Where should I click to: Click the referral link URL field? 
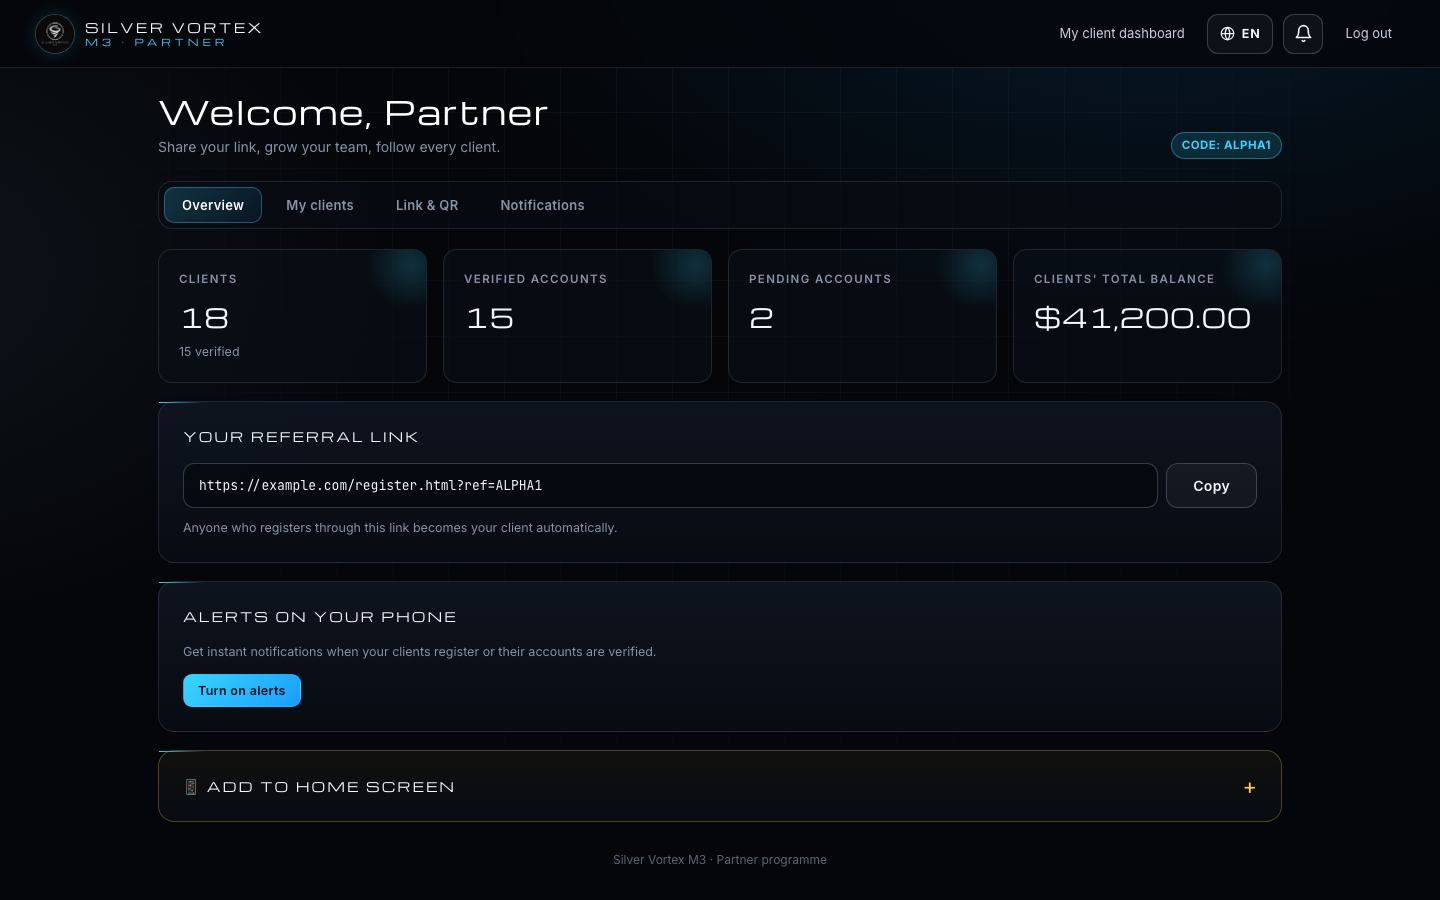[x=670, y=485]
